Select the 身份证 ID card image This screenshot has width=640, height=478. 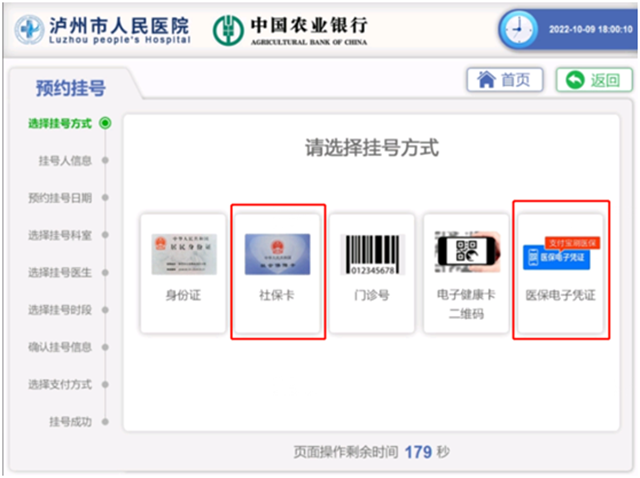tap(183, 254)
